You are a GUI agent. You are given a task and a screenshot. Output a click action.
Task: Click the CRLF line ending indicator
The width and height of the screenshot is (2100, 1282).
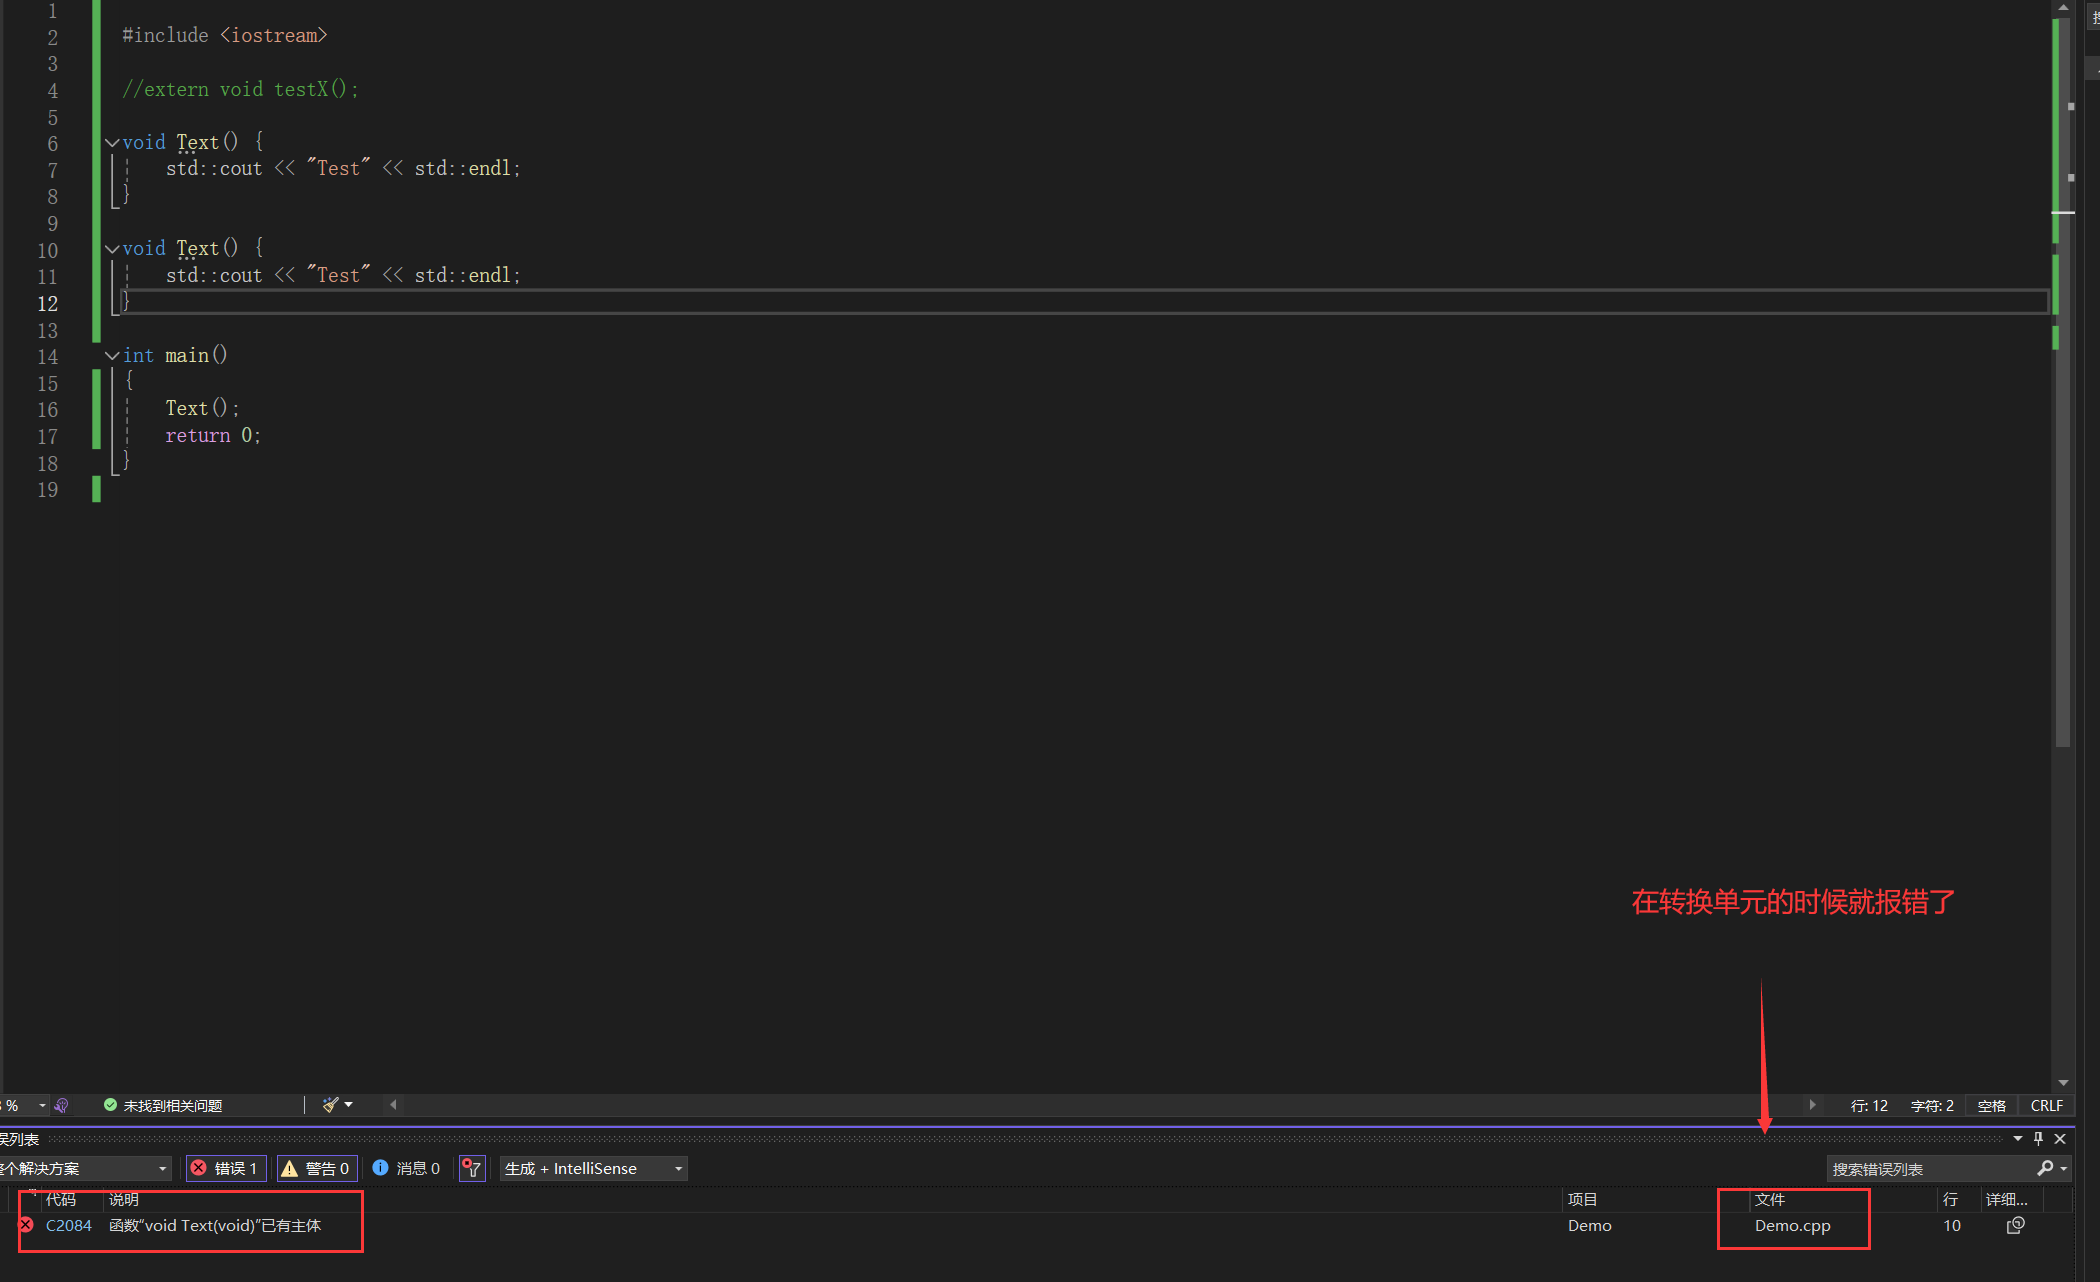[2046, 1105]
